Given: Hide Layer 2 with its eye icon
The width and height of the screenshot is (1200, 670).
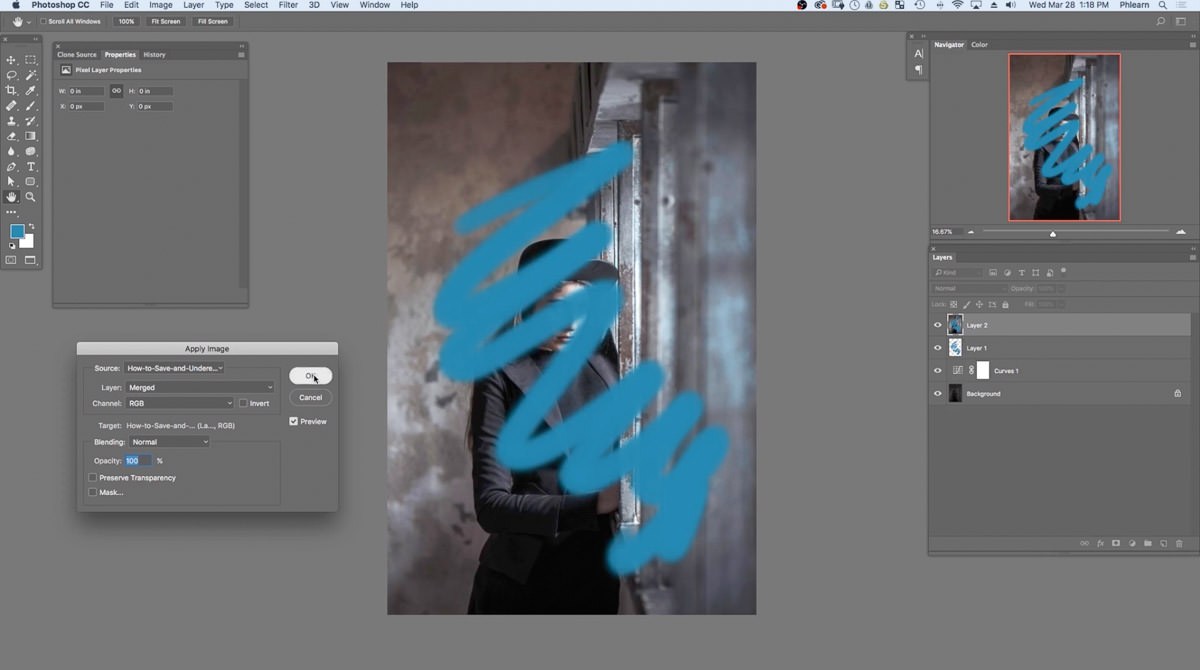Looking at the screenshot, I should tap(938, 325).
